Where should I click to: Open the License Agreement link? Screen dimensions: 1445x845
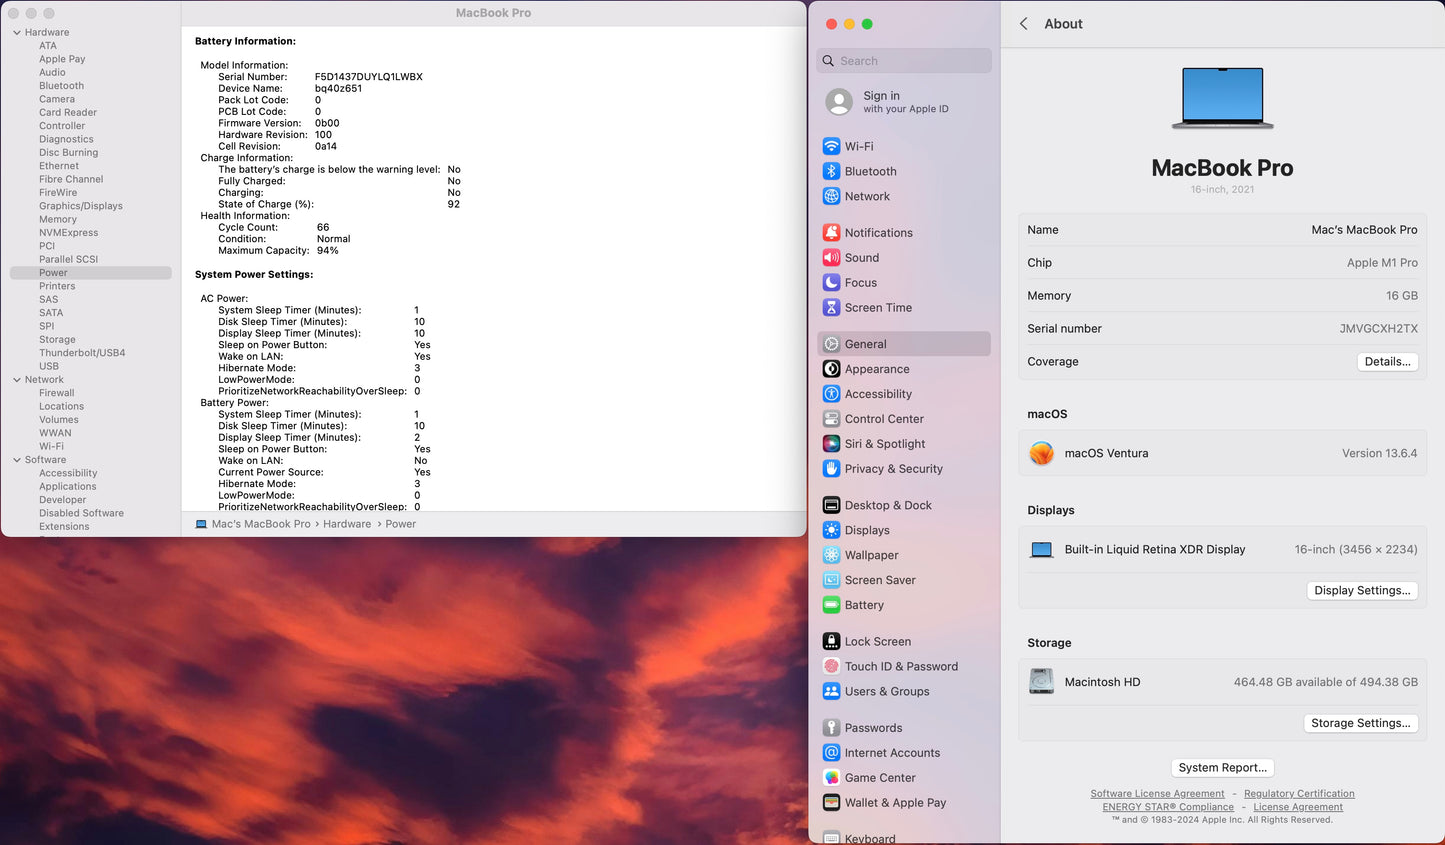[x=1298, y=807]
